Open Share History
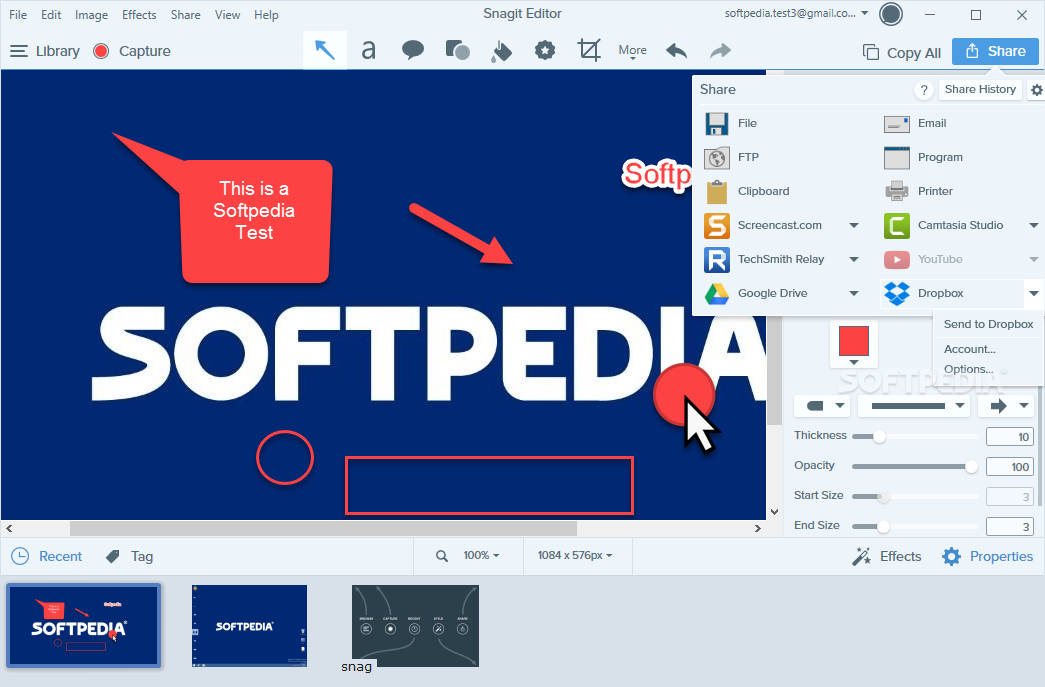The width and height of the screenshot is (1045, 687). (980, 89)
